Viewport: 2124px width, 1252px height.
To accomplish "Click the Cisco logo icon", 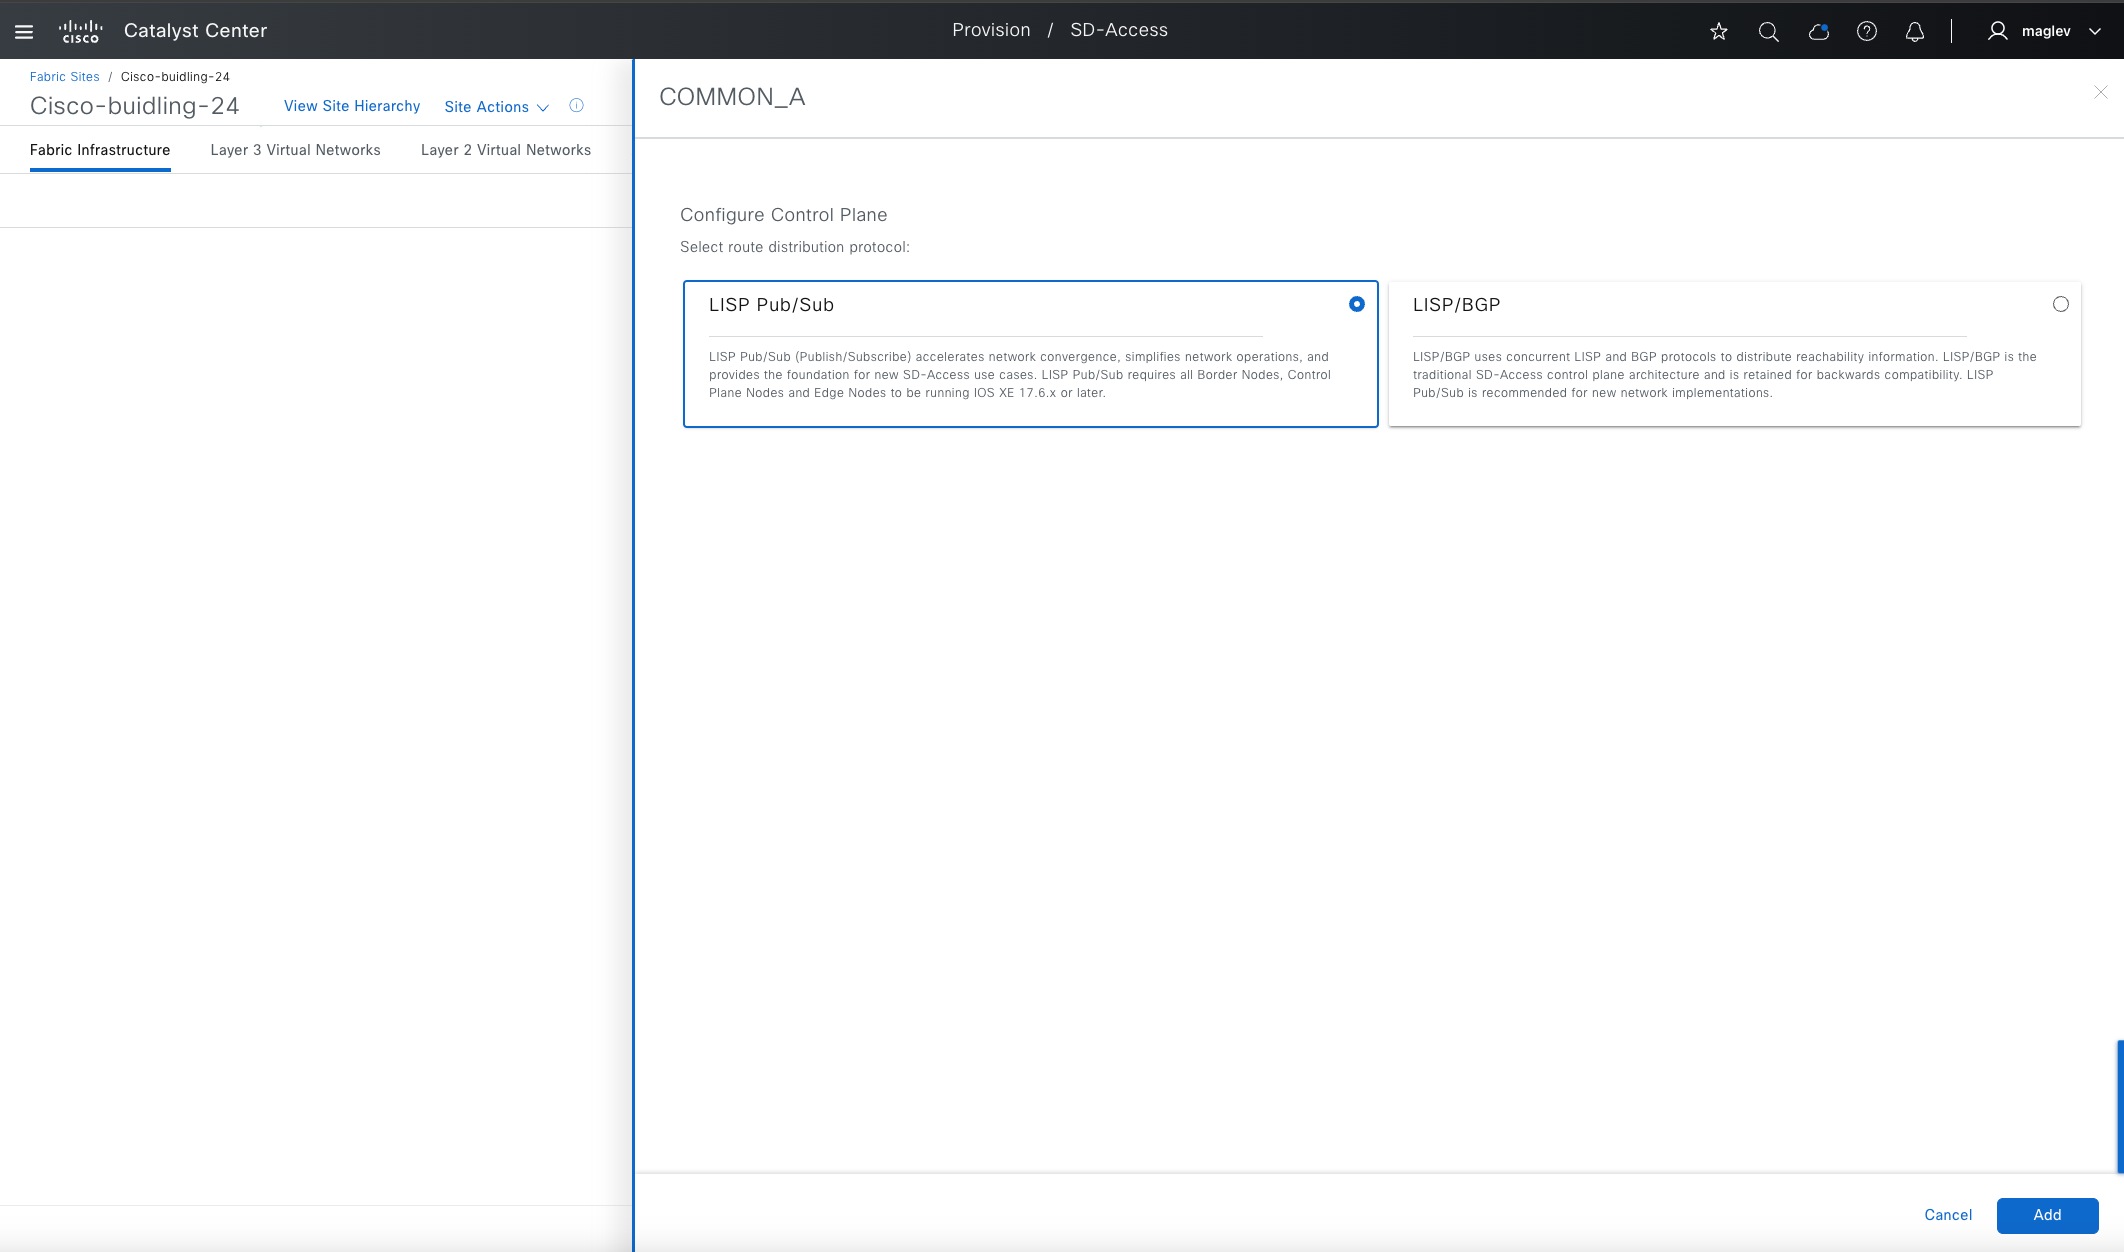I will tap(80, 31).
